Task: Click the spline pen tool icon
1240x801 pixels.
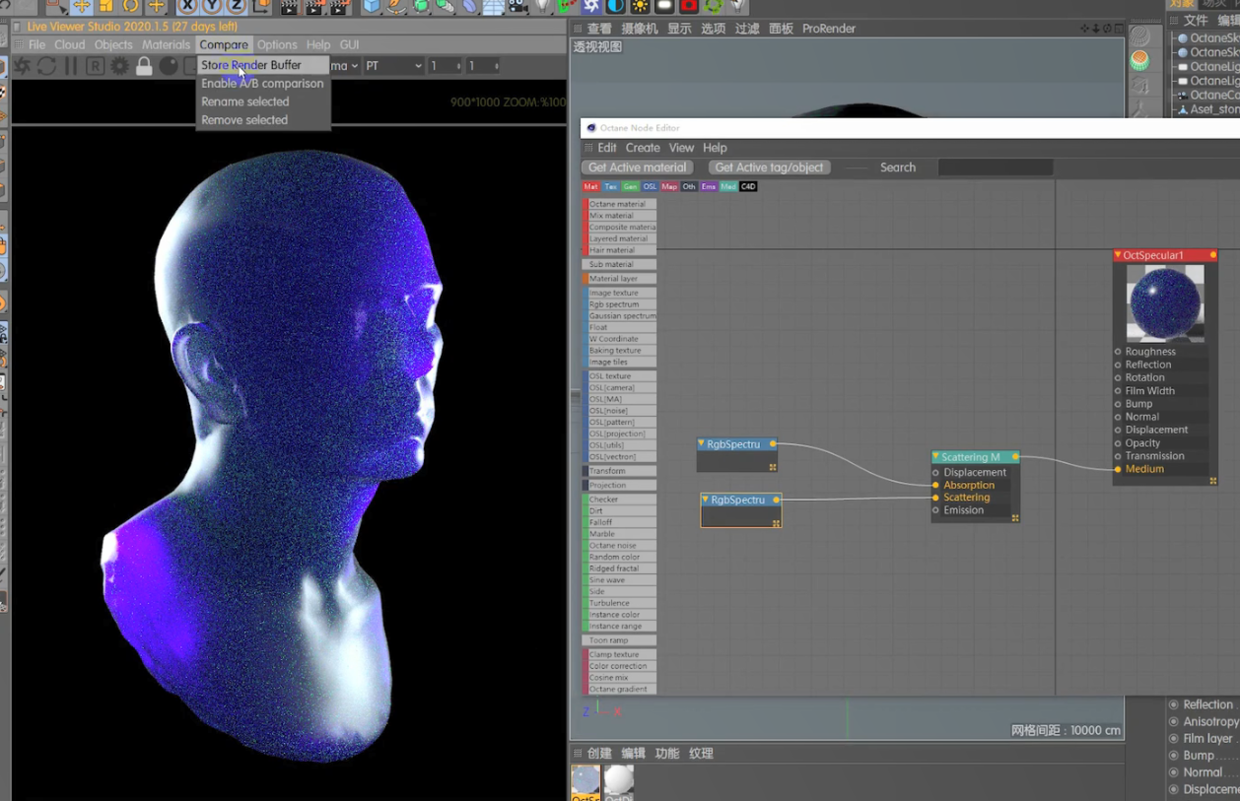Action: coord(397,6)
